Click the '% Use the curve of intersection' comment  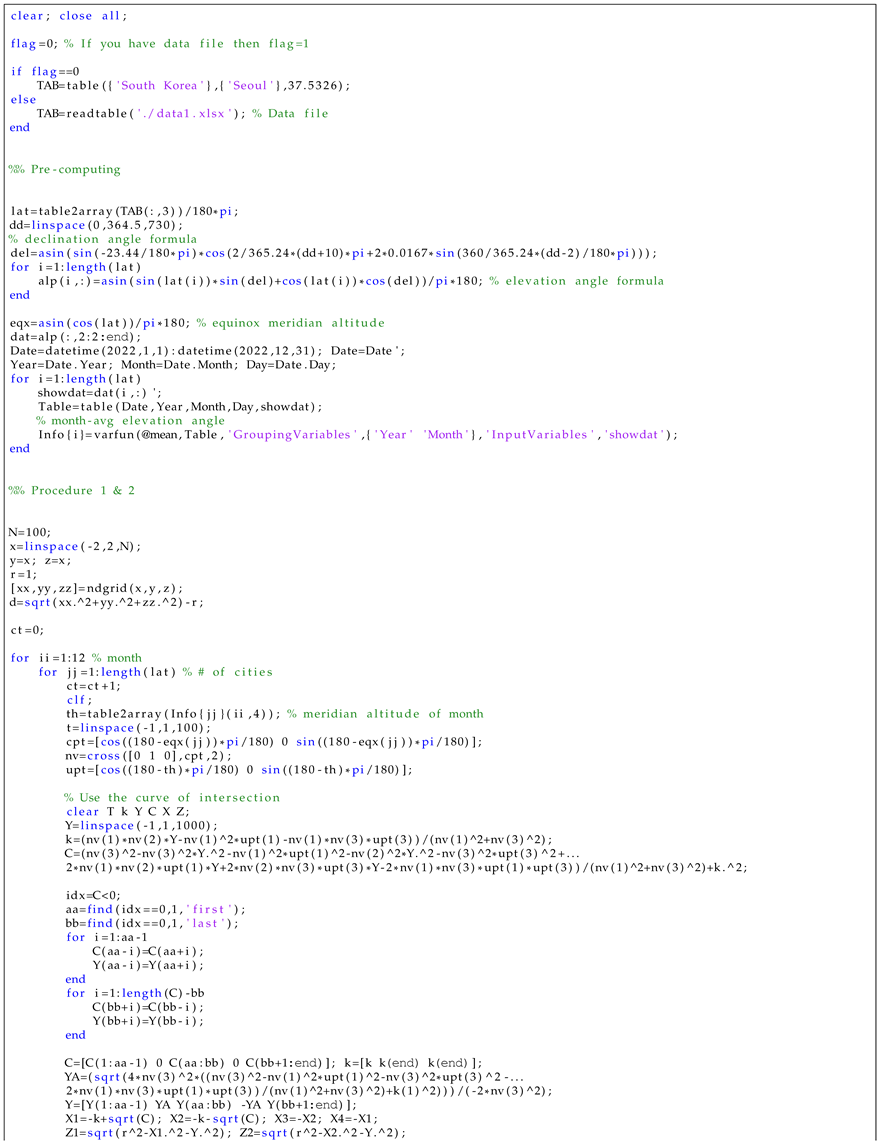pyautogui.click(x=173, y=797)
